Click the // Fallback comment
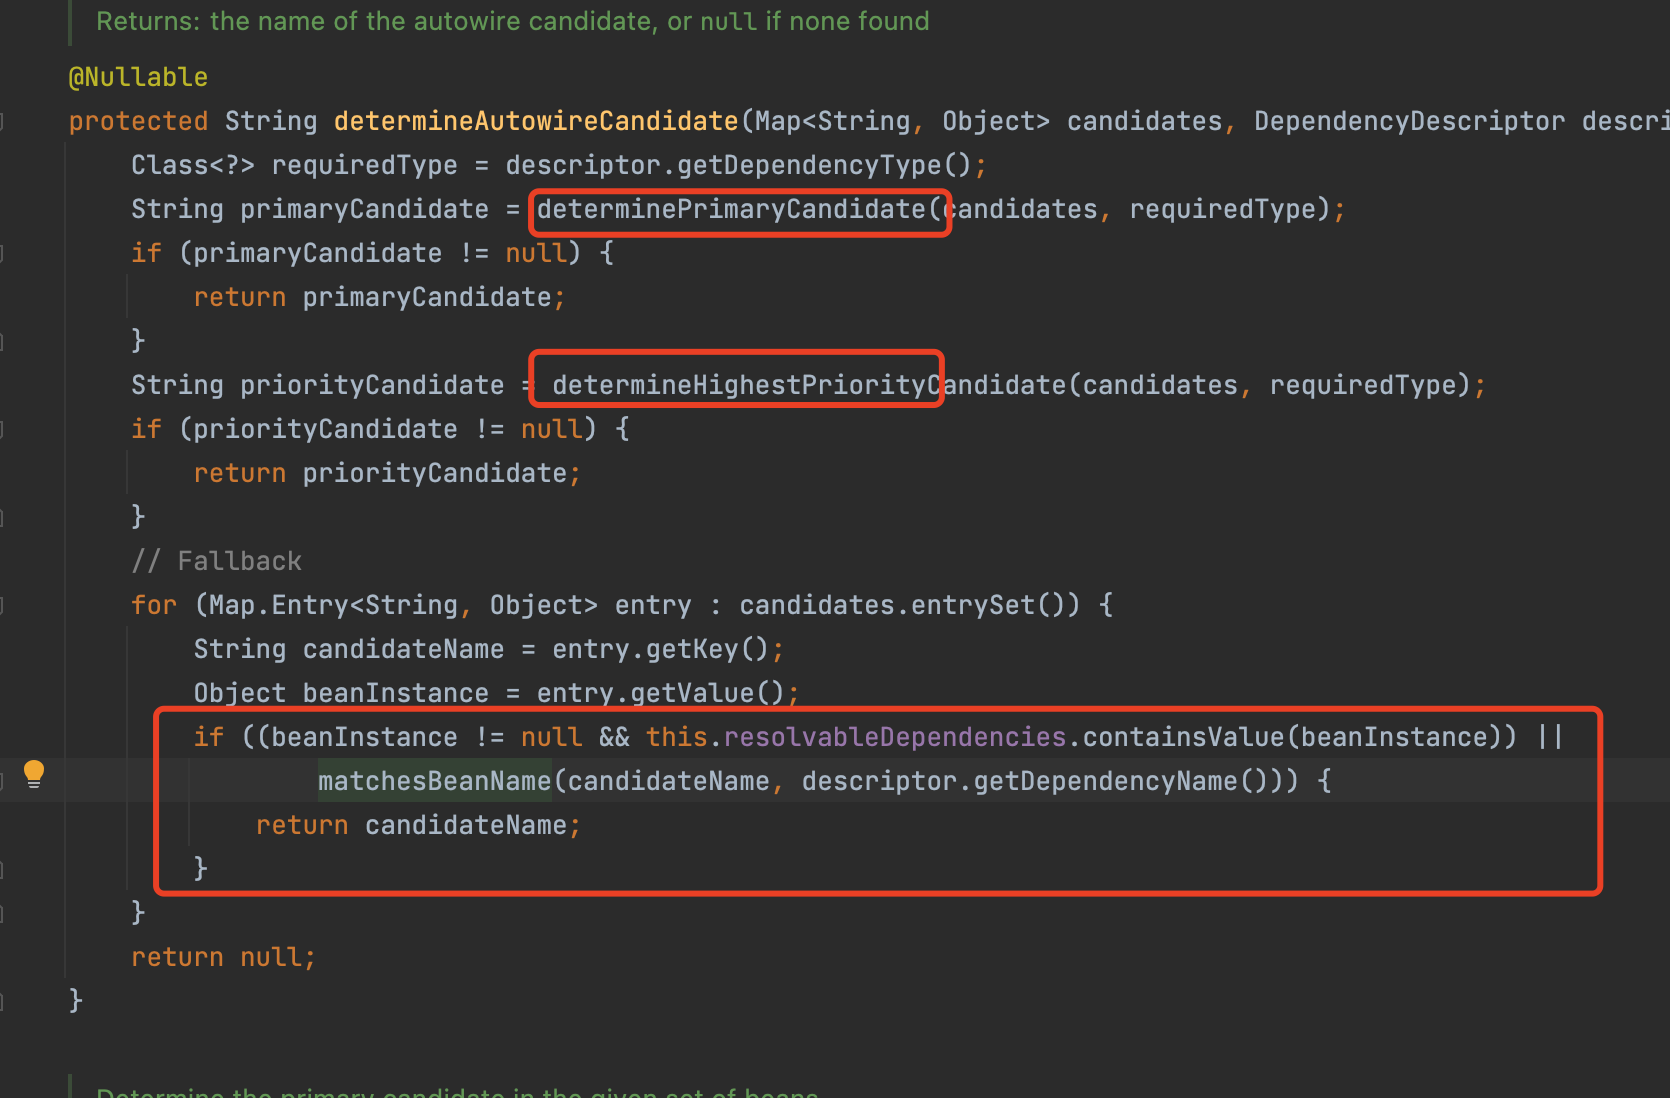 pos(216,561)
